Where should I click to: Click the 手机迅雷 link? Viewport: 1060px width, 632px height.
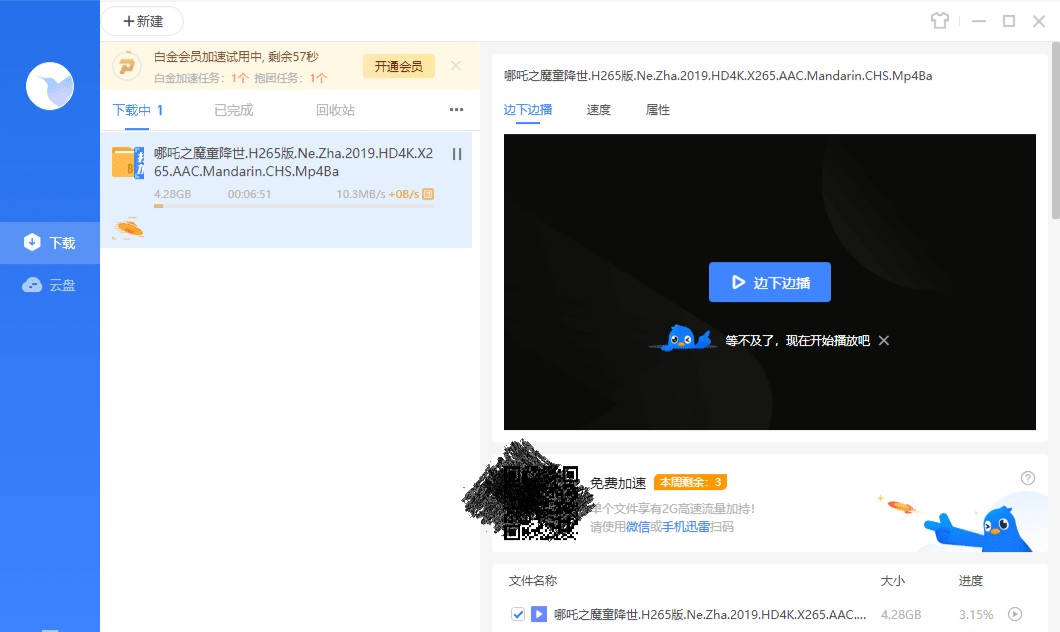(x=688, y=526)
